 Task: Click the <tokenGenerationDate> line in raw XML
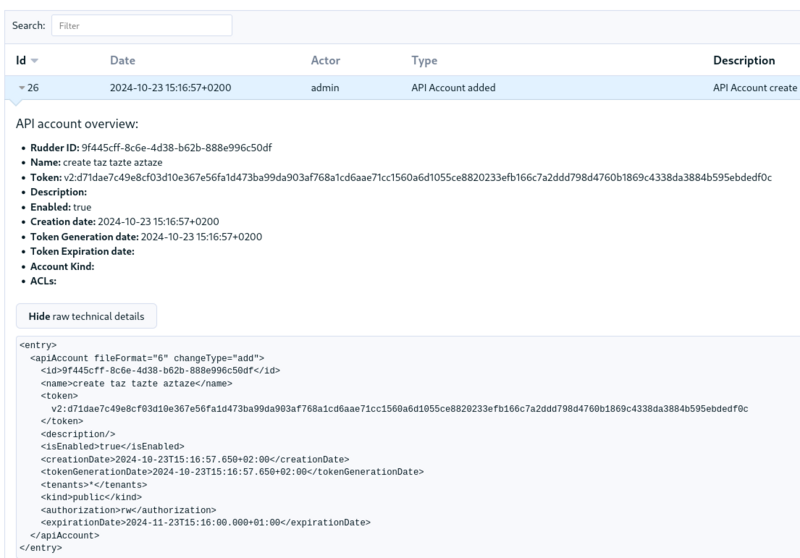[232, 472]
